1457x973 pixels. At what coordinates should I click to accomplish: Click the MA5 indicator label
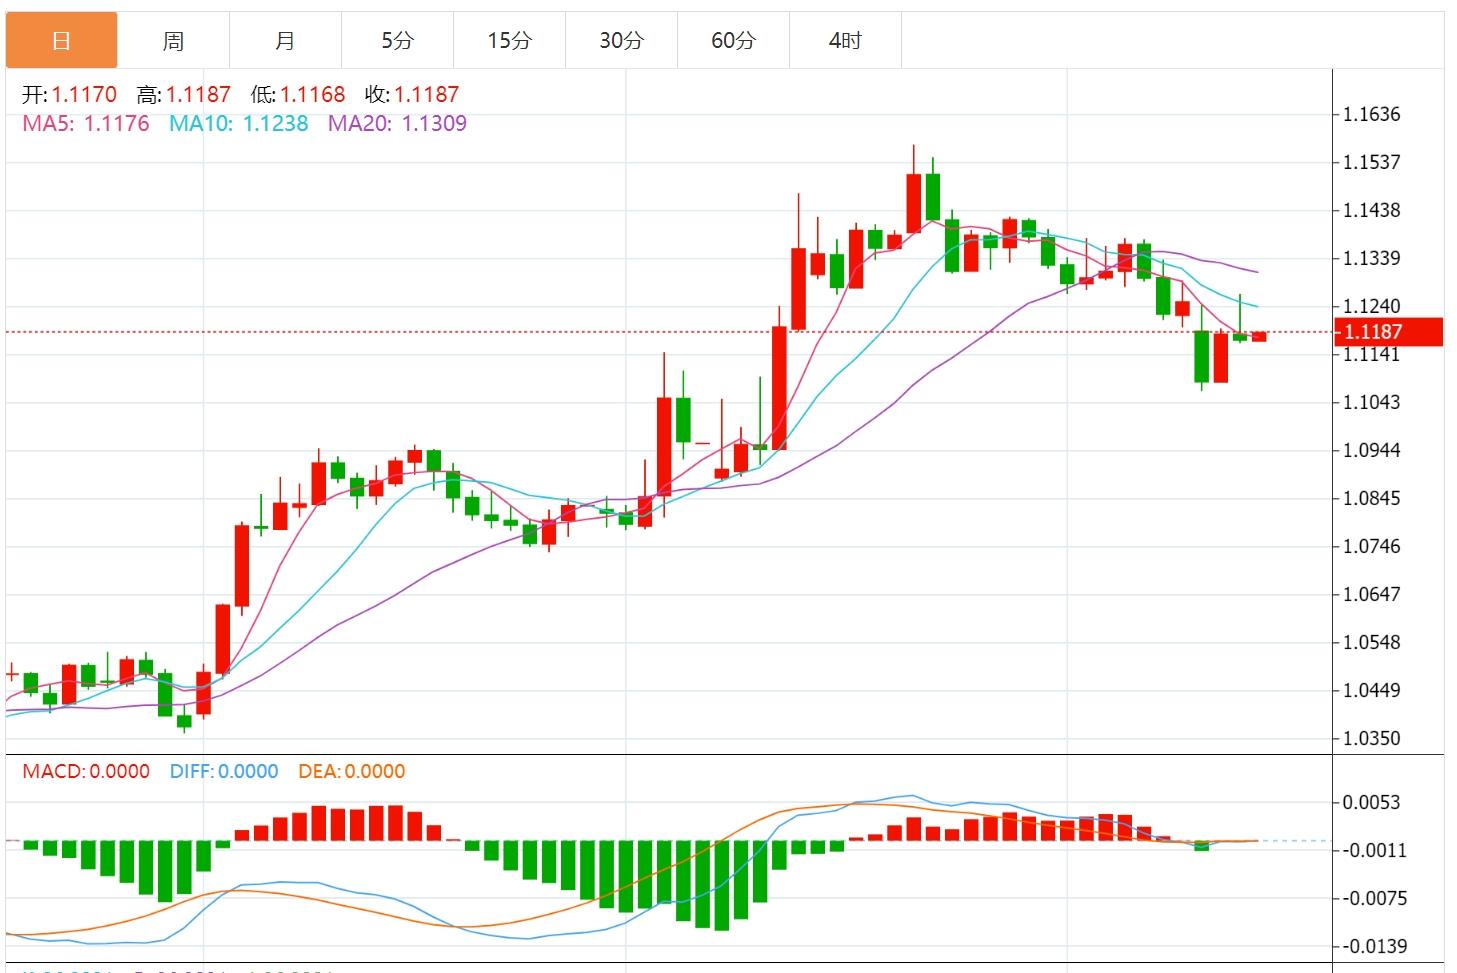point(86,123)
